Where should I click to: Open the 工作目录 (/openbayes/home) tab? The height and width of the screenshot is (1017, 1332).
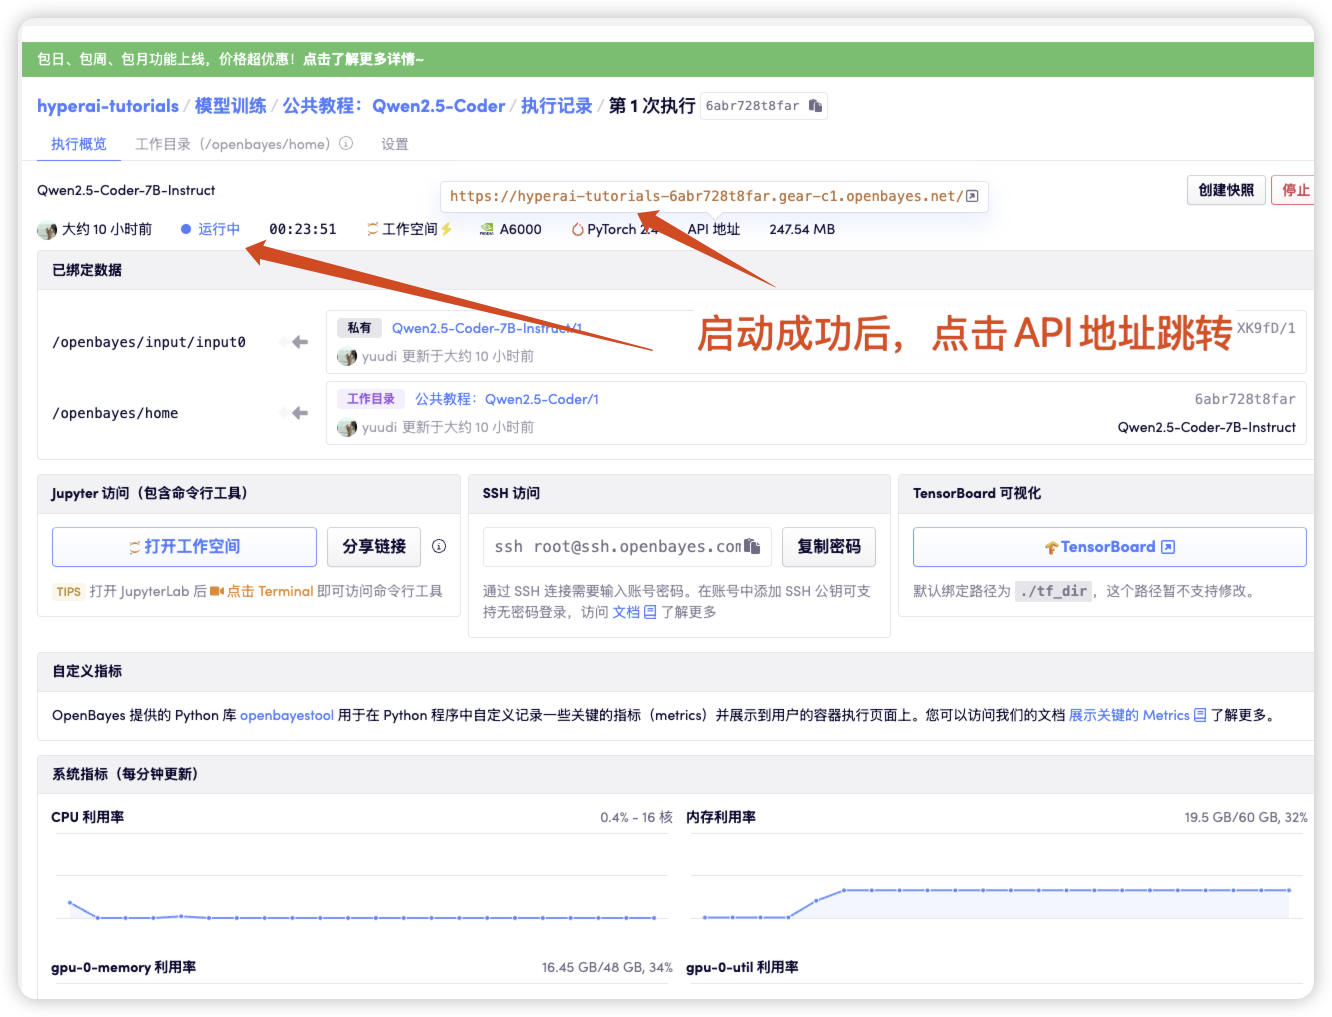(232, 144)
